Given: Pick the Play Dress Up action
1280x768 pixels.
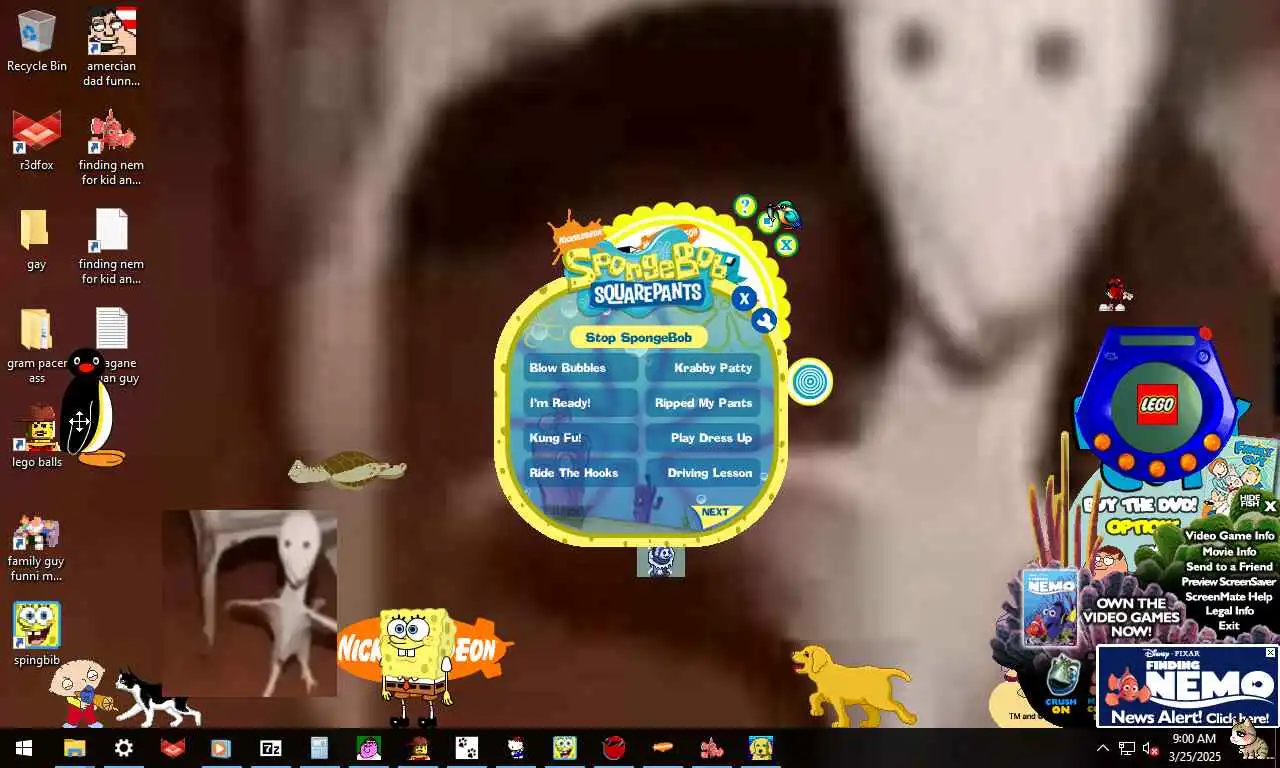Looking at the screenshot, I should pyautogui.click(x=703, y=438).
